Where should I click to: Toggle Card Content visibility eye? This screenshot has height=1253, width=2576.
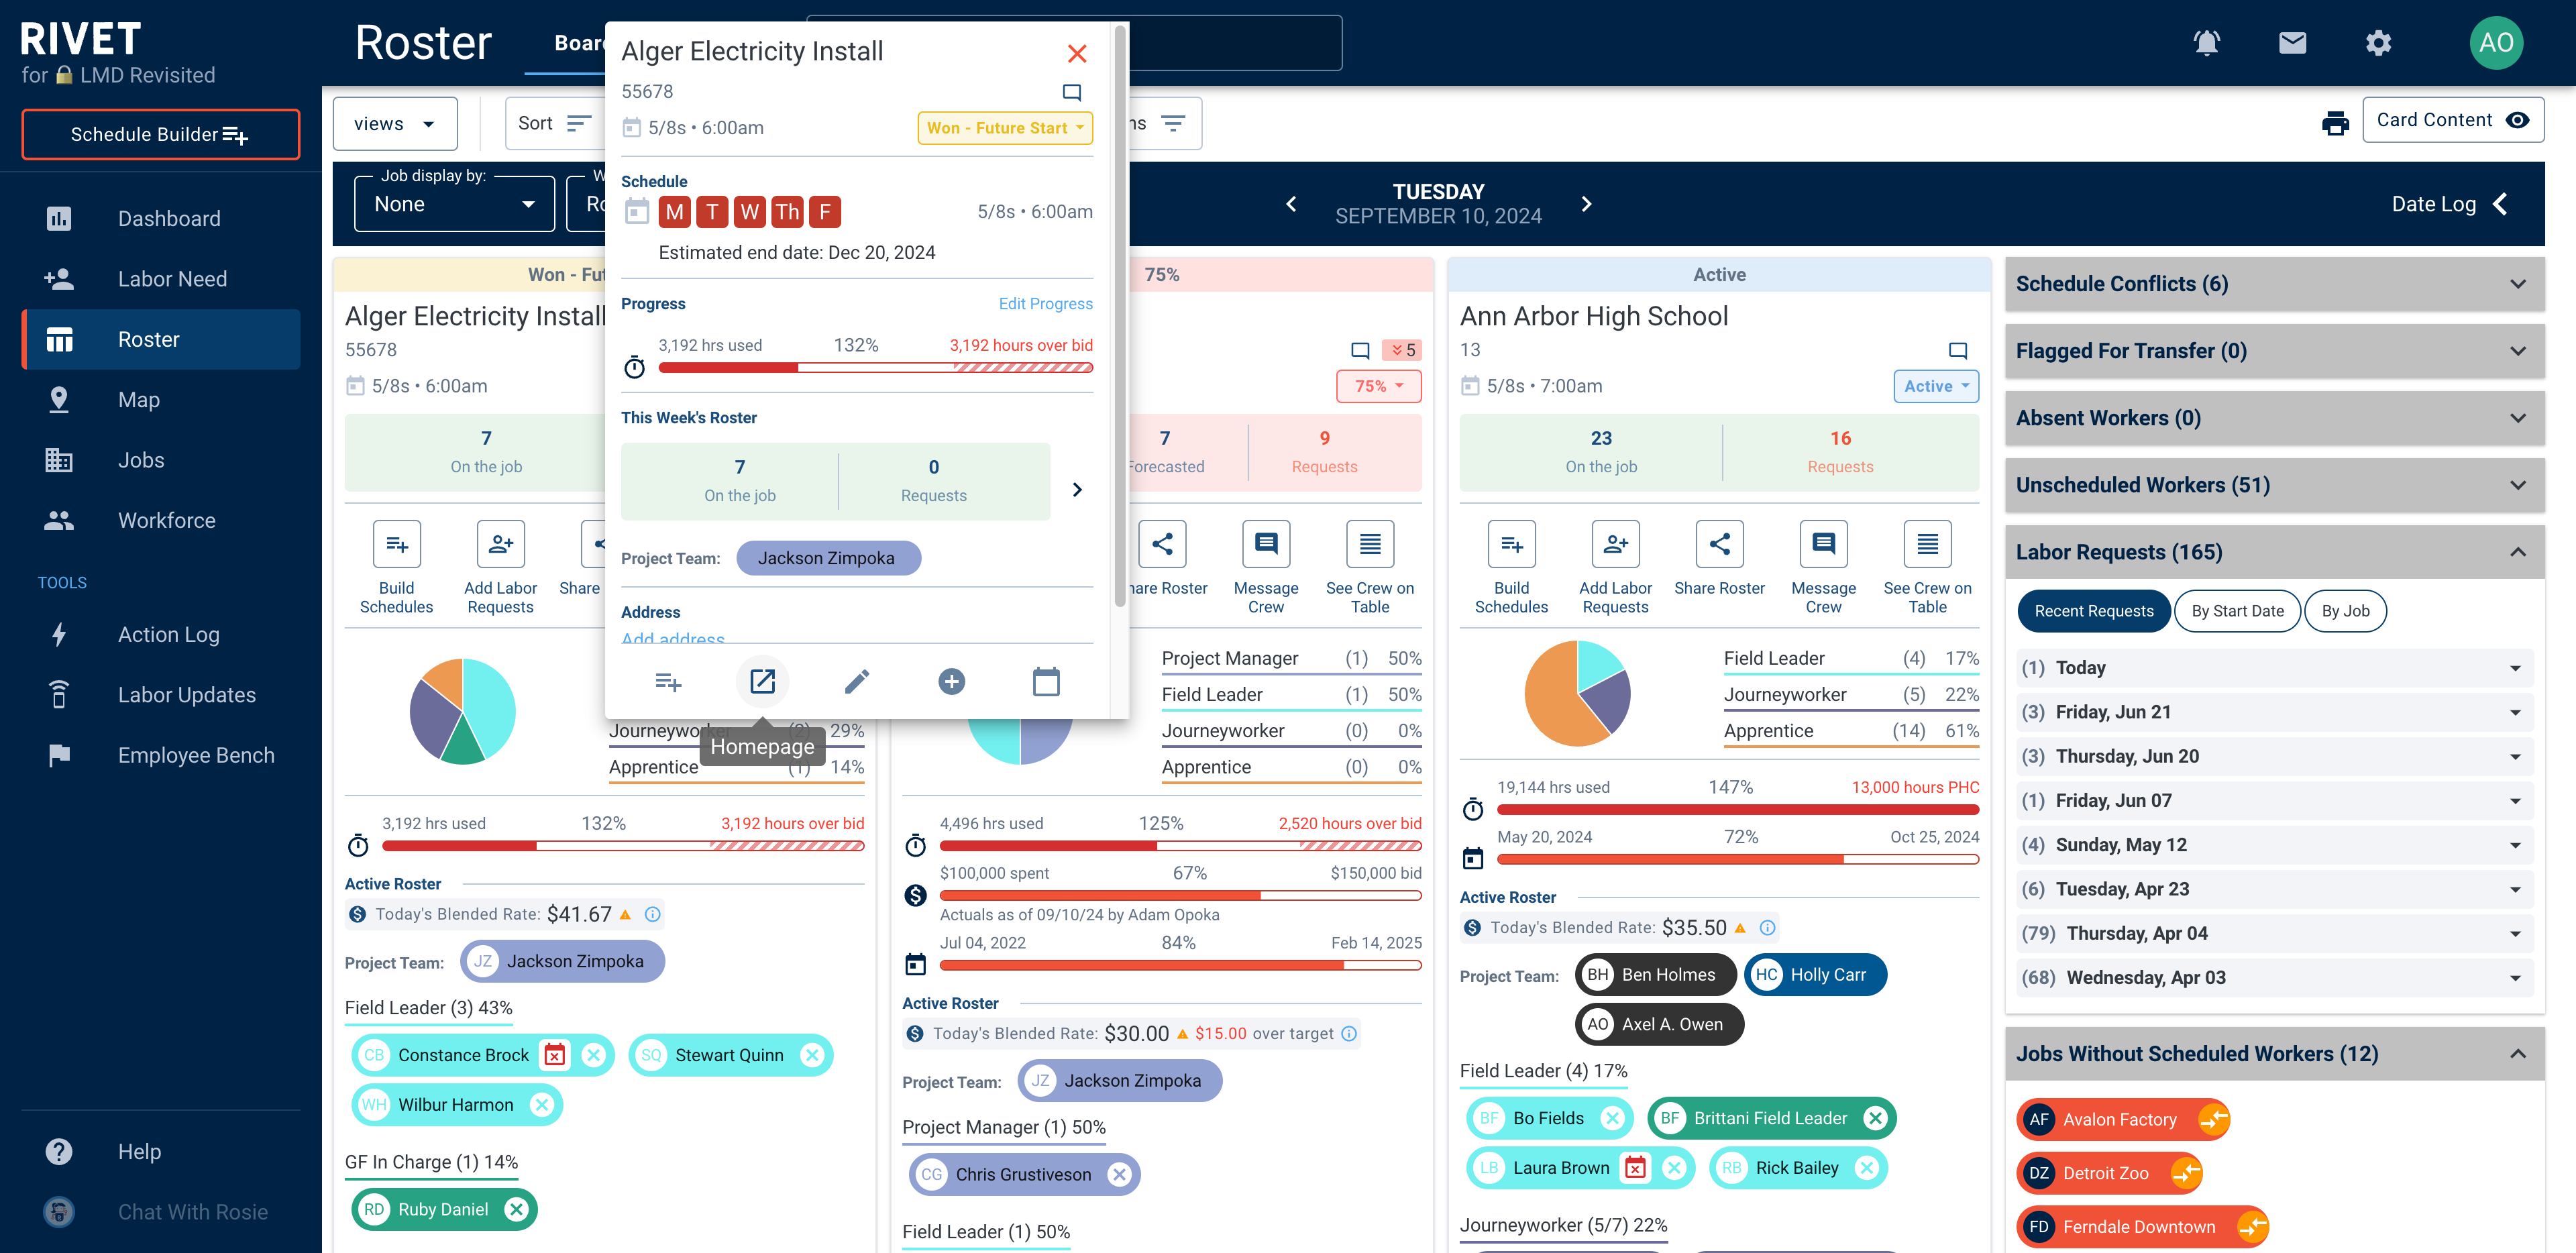pyautogui.click(x=2518, y=120)
